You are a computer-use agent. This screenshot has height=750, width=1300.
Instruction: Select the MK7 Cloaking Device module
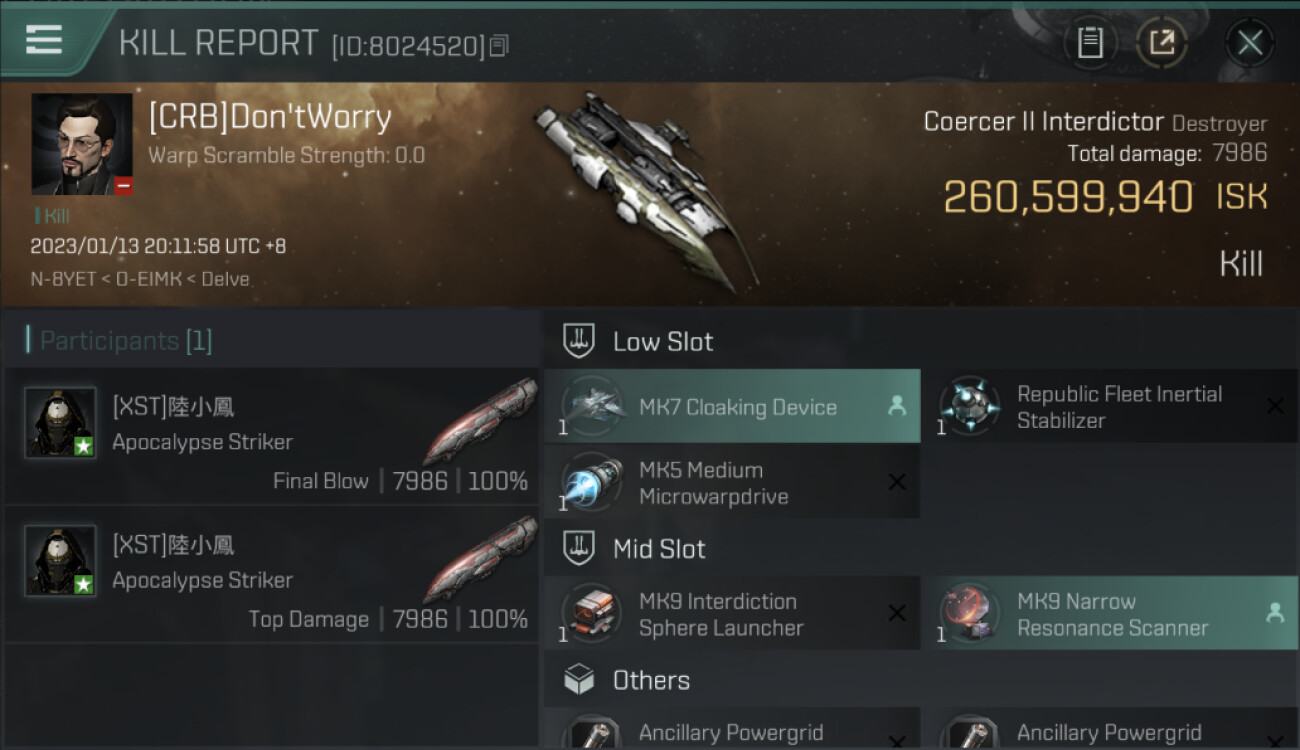click(x=732, y=406)
